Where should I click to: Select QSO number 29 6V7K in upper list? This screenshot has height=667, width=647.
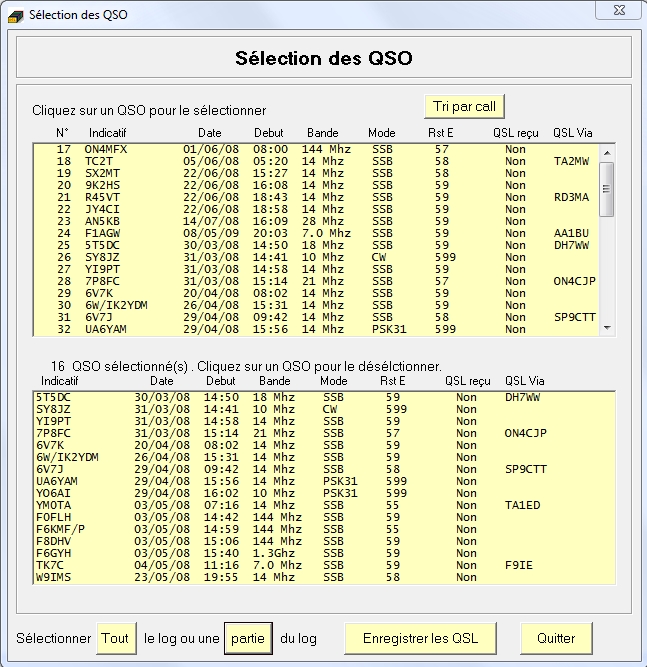coord(316,293)
